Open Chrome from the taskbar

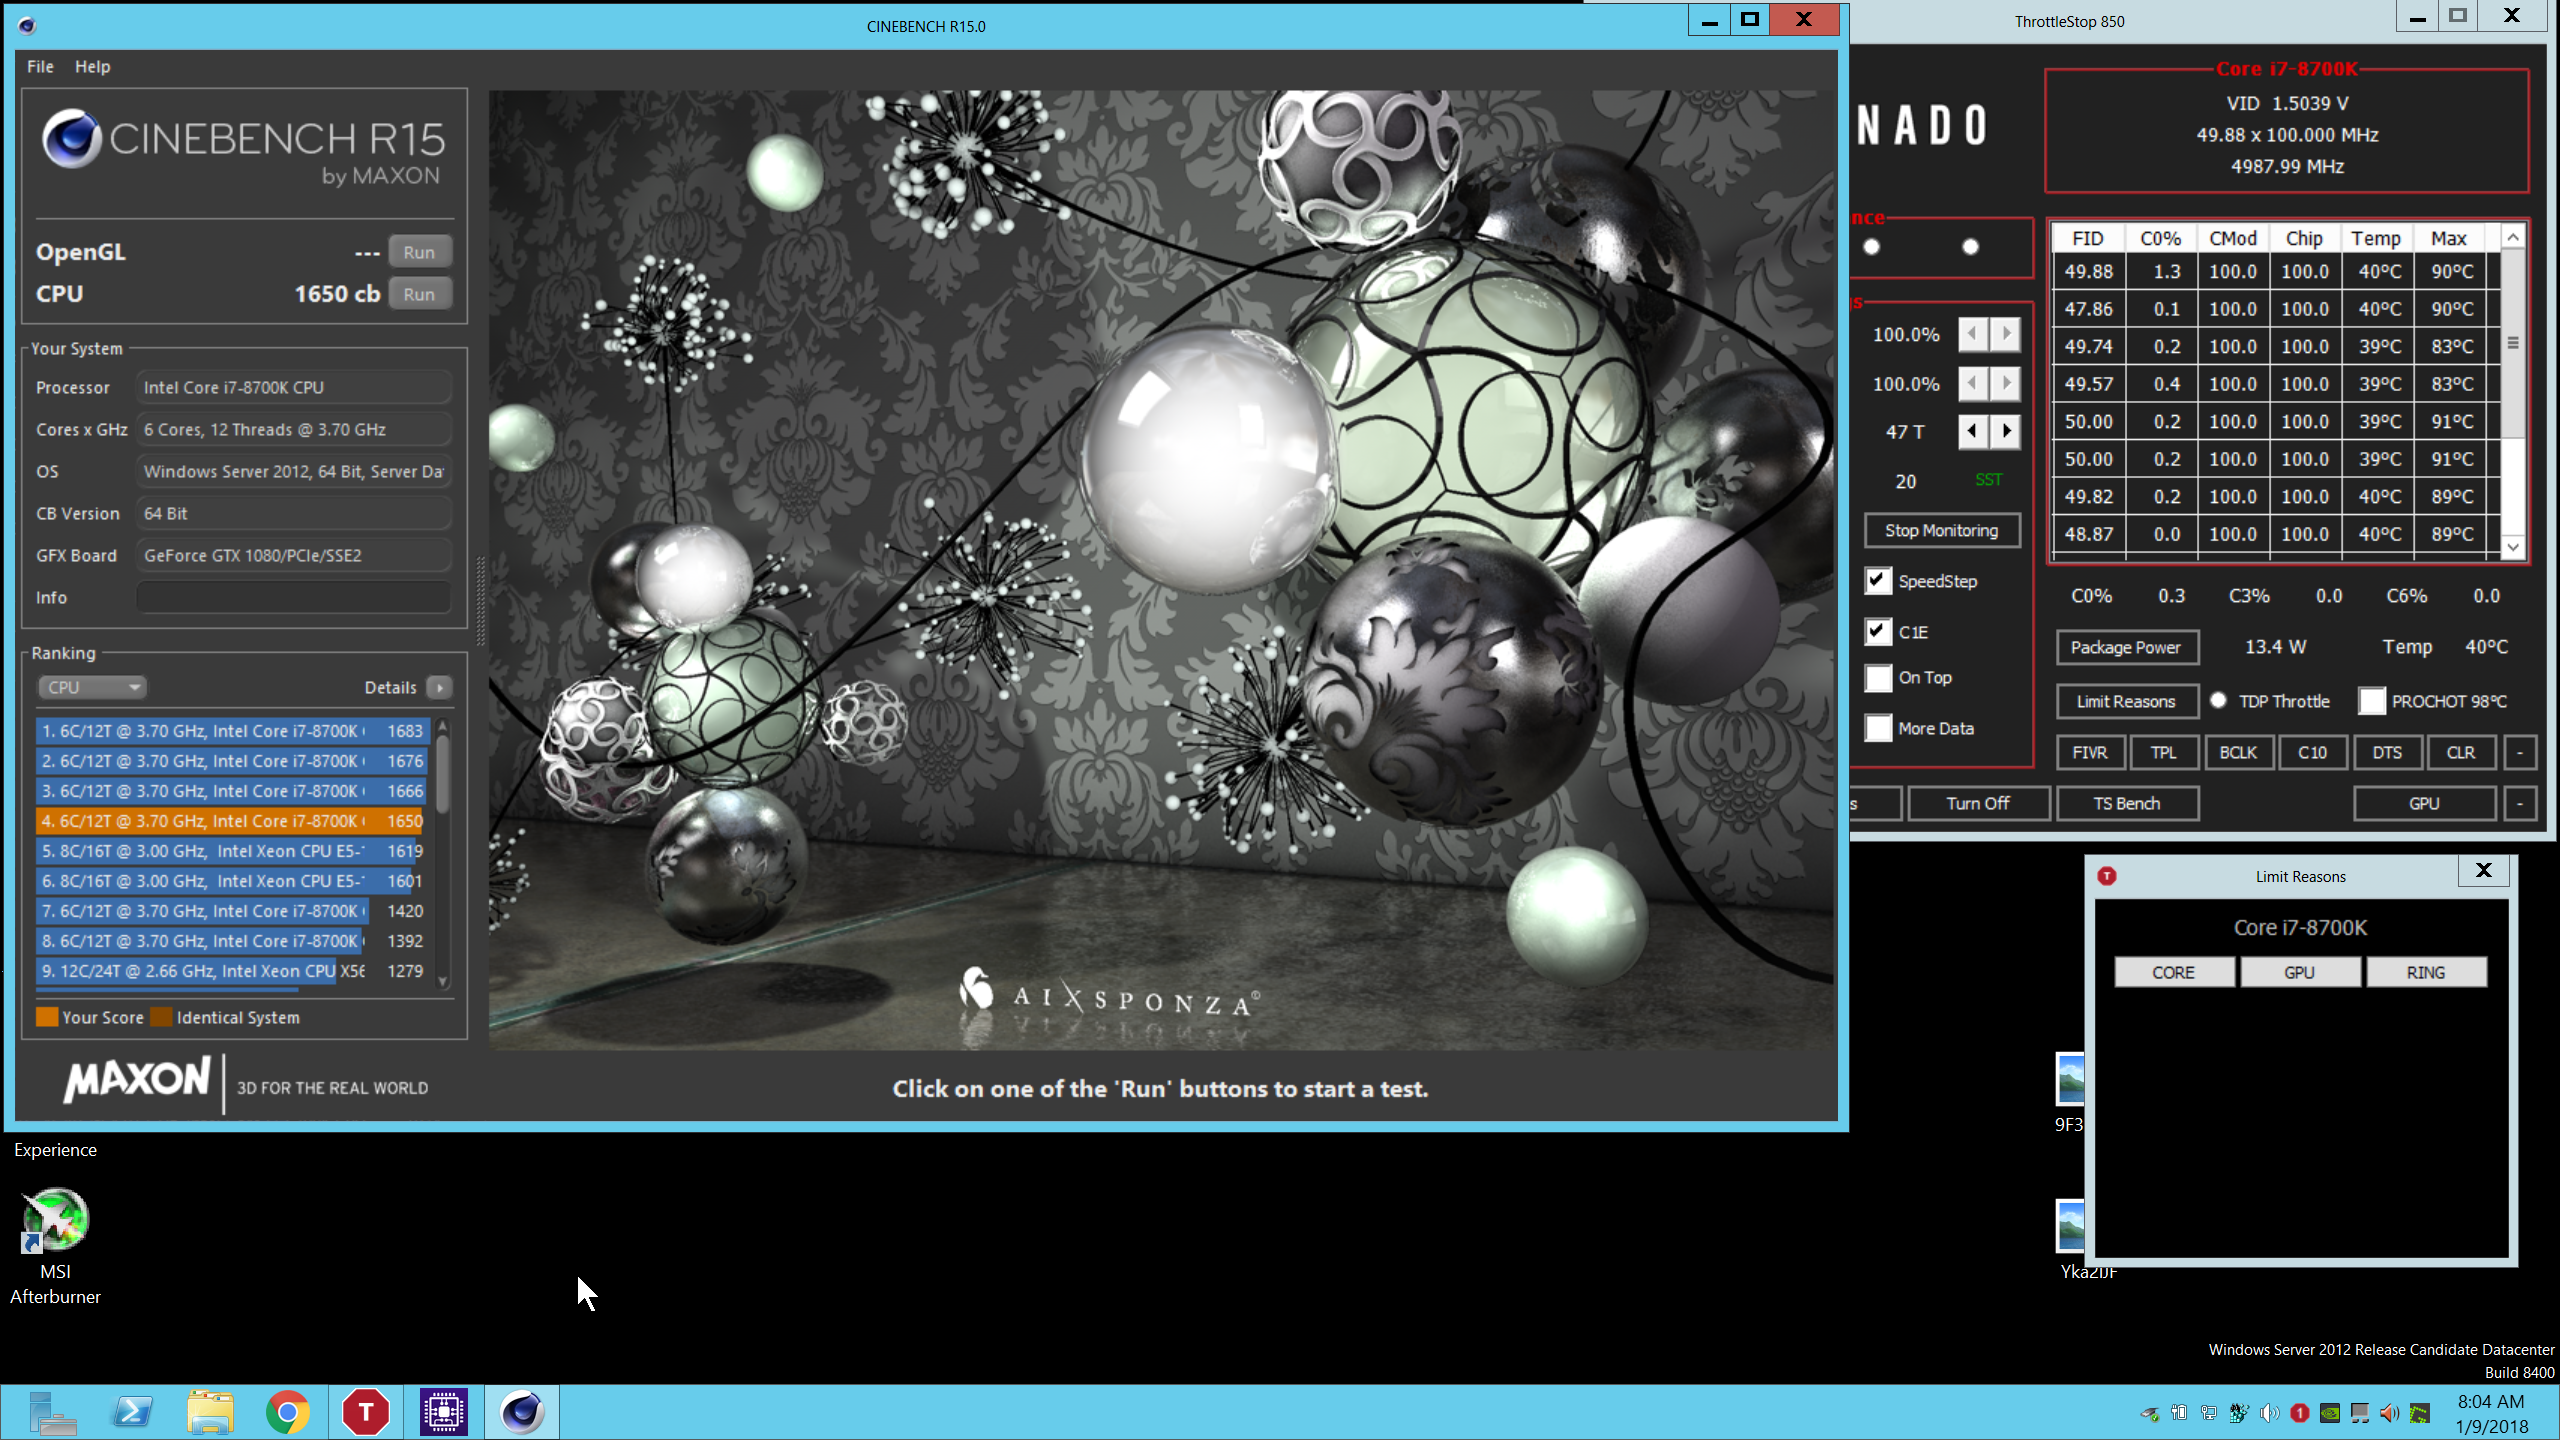click(287, 1412)
